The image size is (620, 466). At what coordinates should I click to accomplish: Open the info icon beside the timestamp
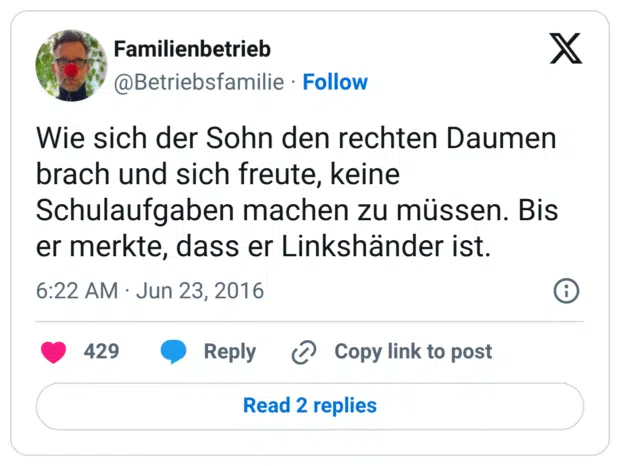[x=566, y=291]
